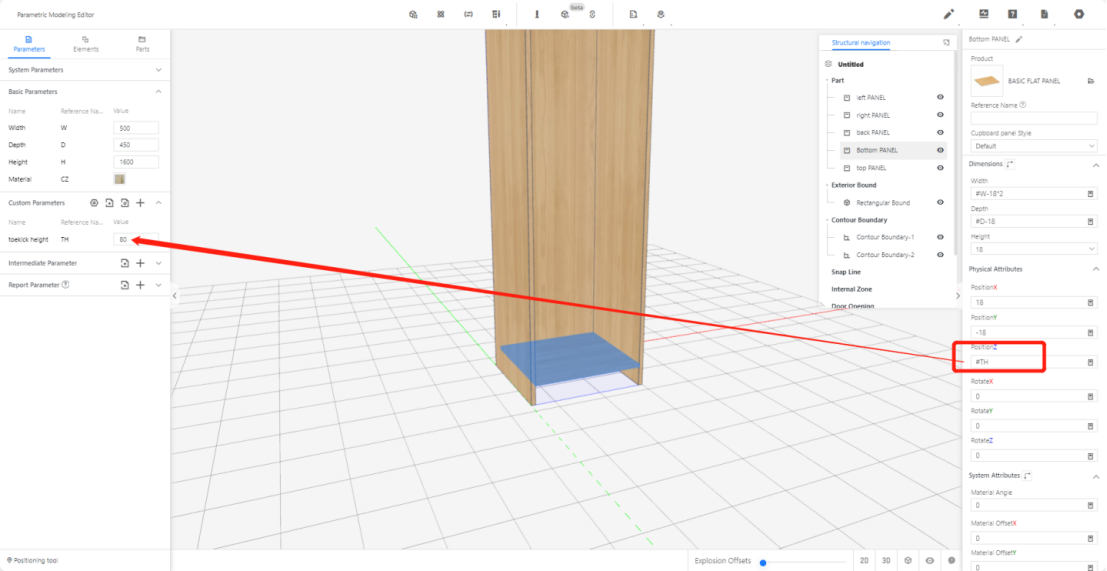Open the help question mark icon in top toolbar
This screenshot has width=1107, height=571.
[x=1012, y=14]
